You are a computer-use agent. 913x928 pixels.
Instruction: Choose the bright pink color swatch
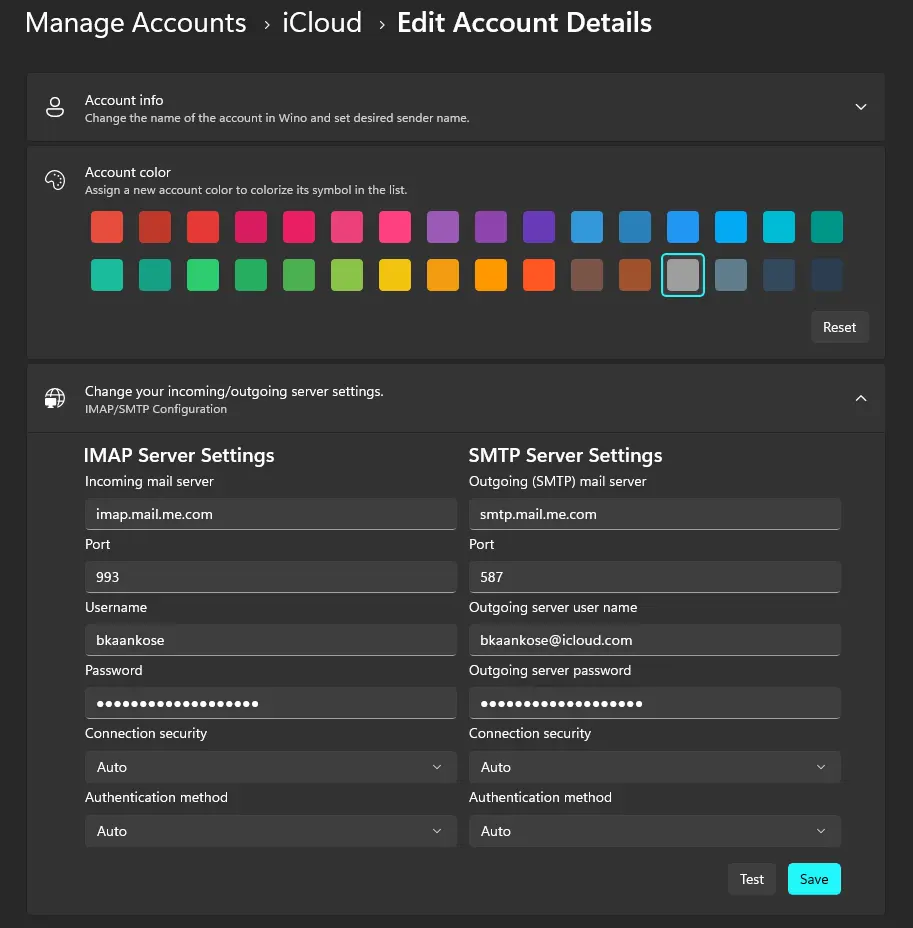pyautogui.click(x=395, y=227)
